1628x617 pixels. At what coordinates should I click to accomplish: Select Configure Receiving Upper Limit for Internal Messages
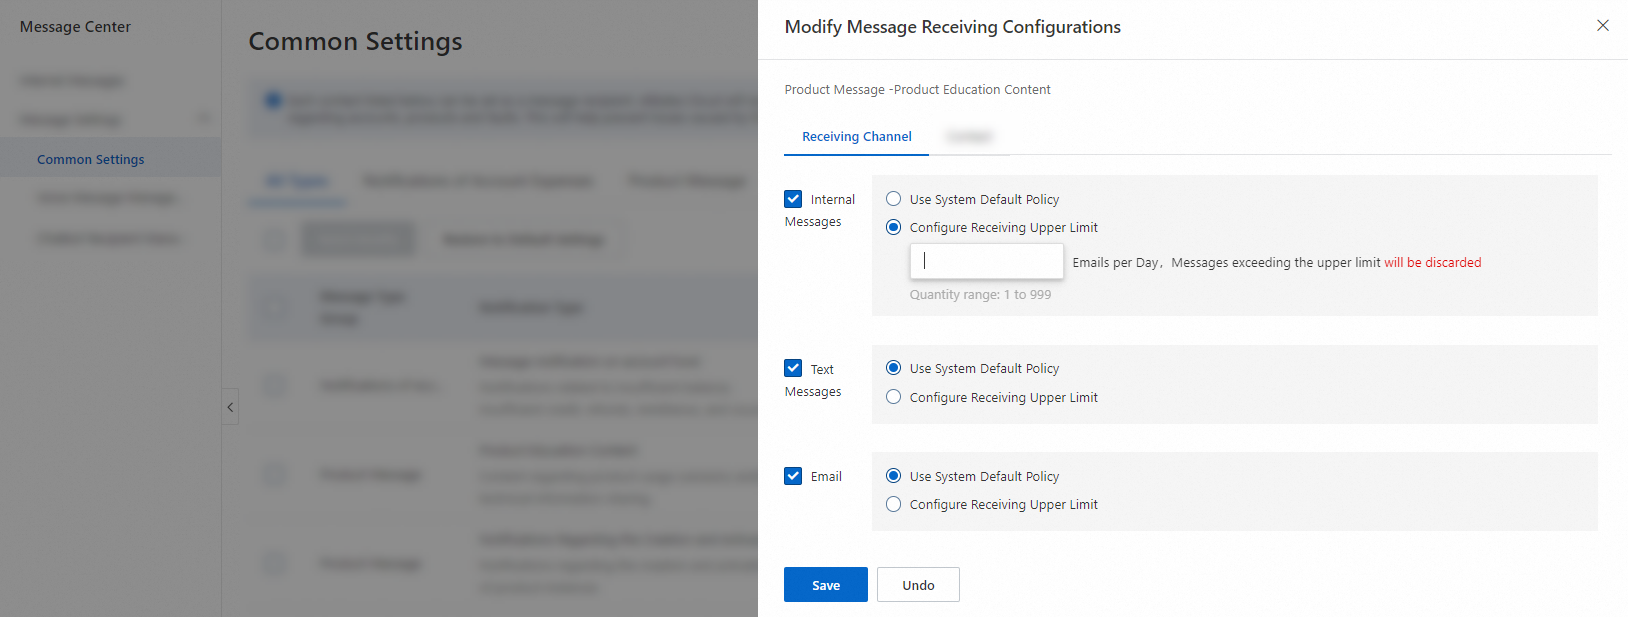(894, 227)
